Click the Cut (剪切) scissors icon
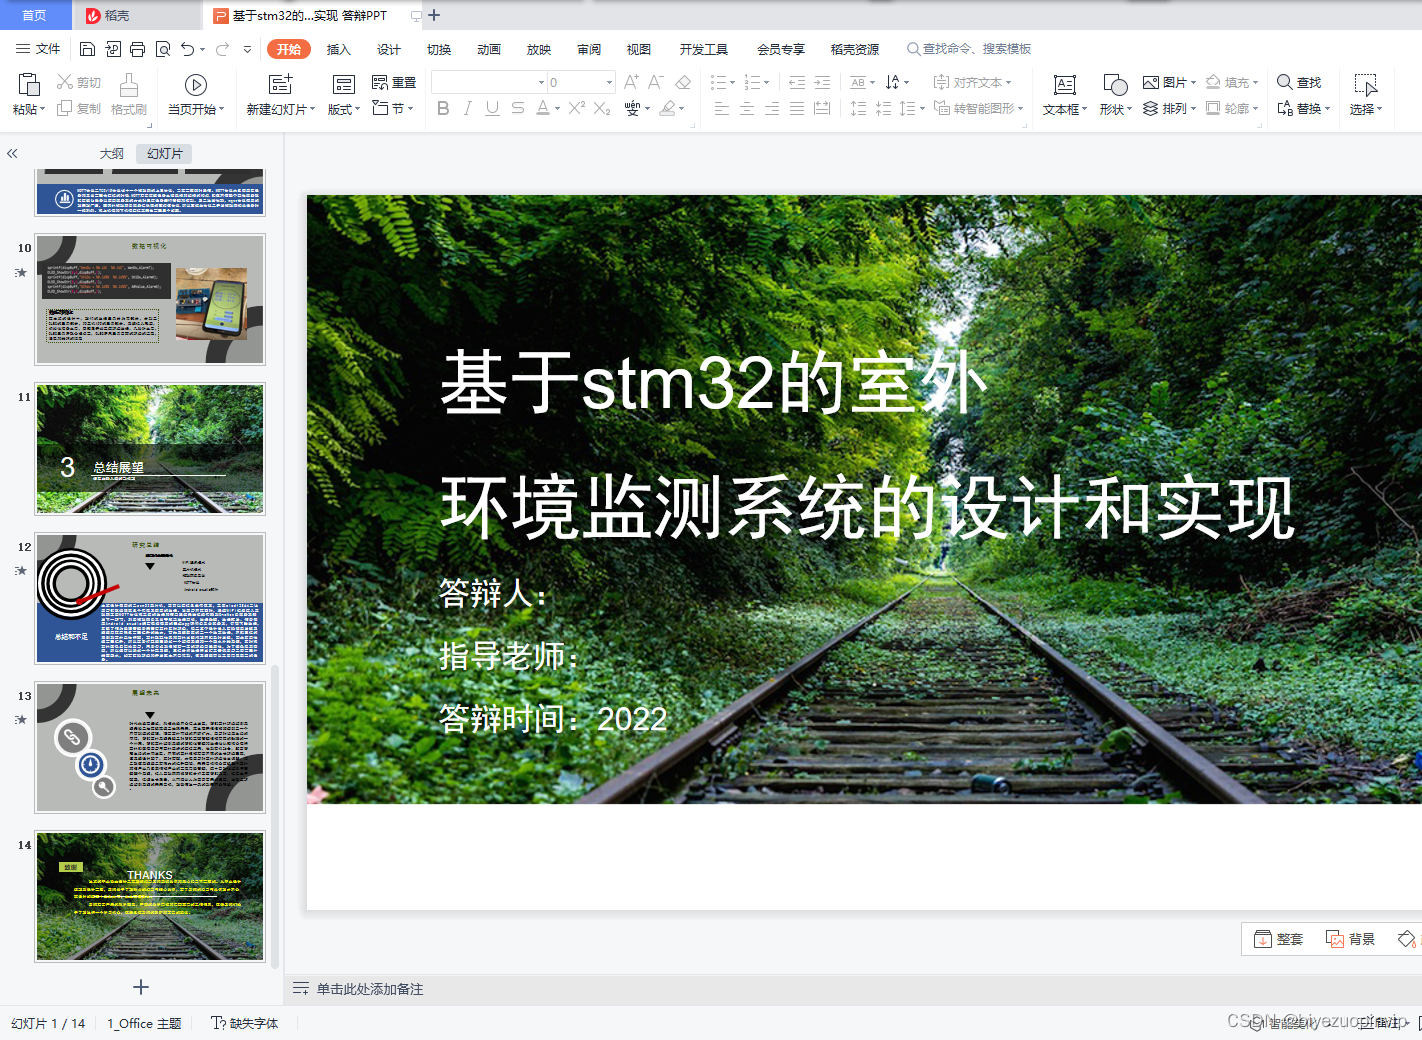Screen dimensions: 1422x1040 (65, 82)
